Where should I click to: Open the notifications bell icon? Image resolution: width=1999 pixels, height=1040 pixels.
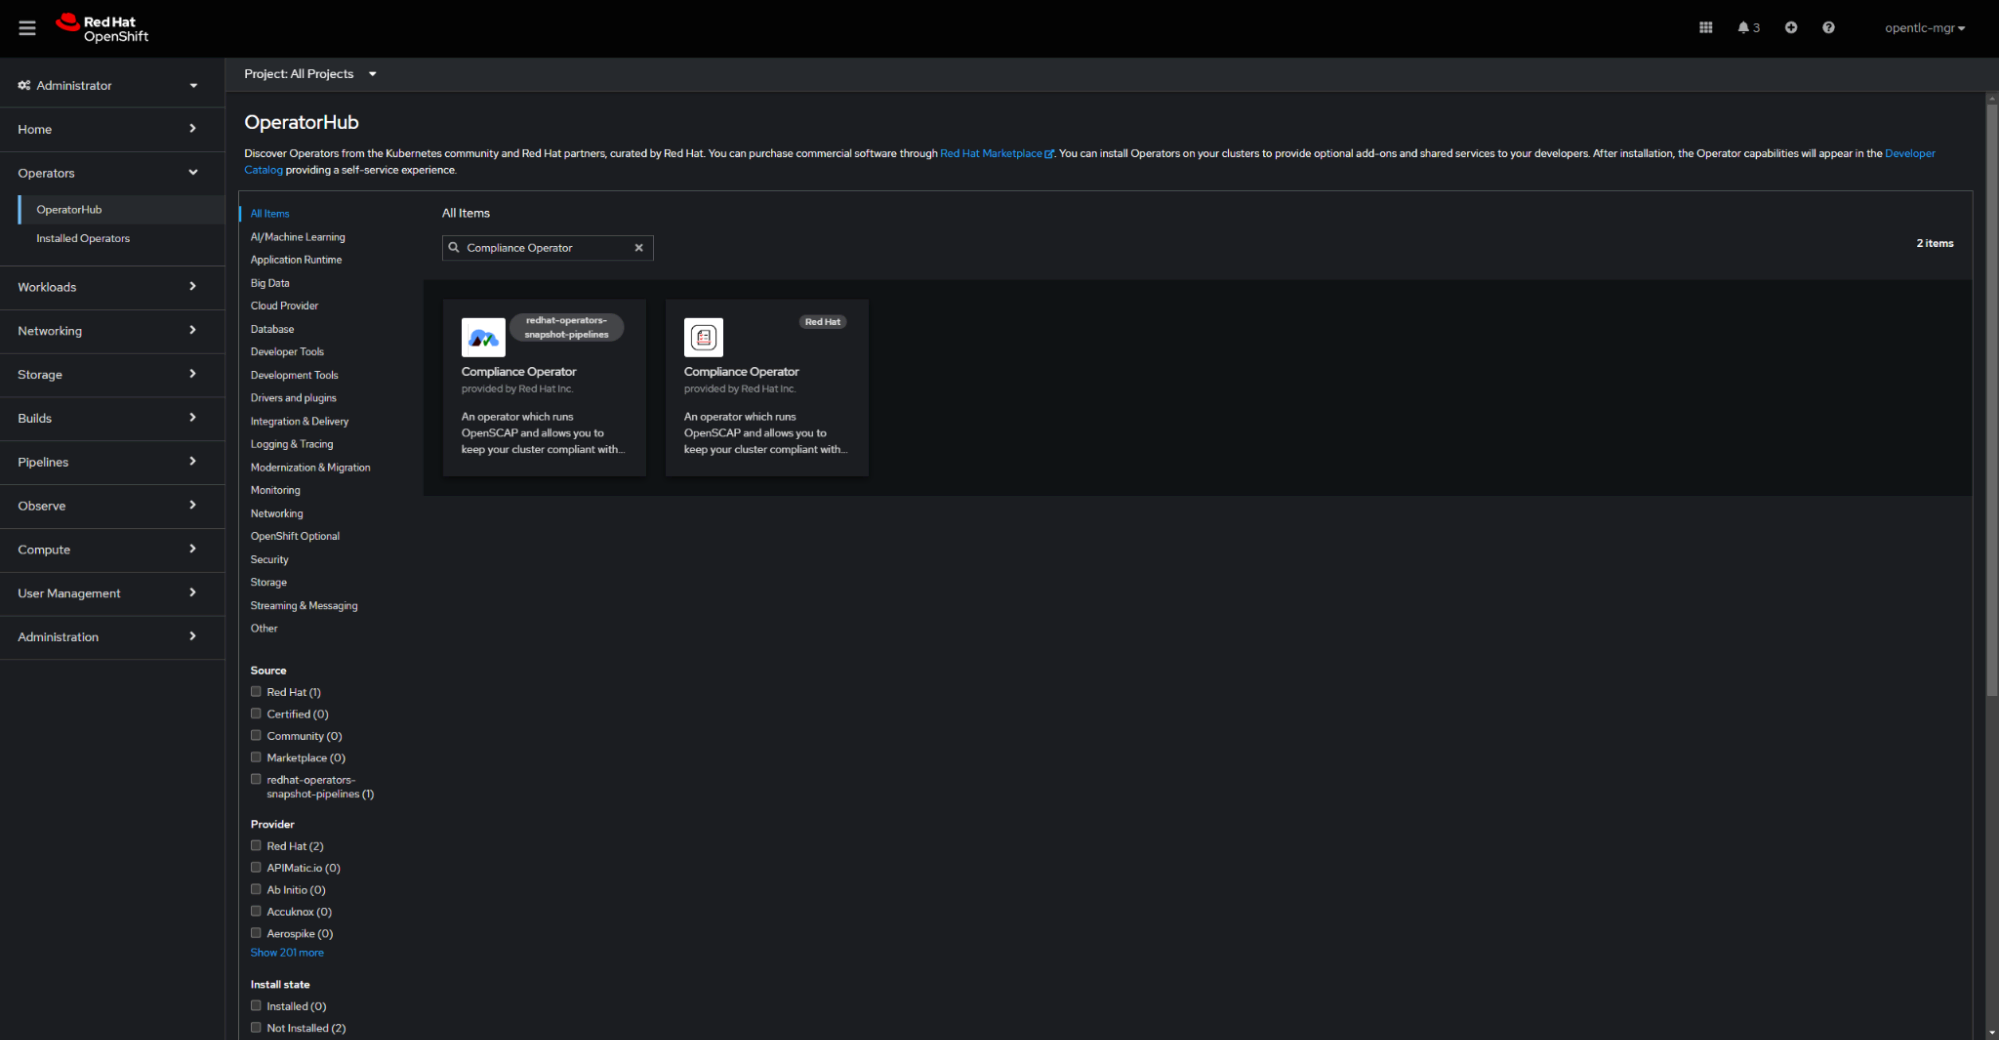pyautogui.click(x=1744, y=27)
